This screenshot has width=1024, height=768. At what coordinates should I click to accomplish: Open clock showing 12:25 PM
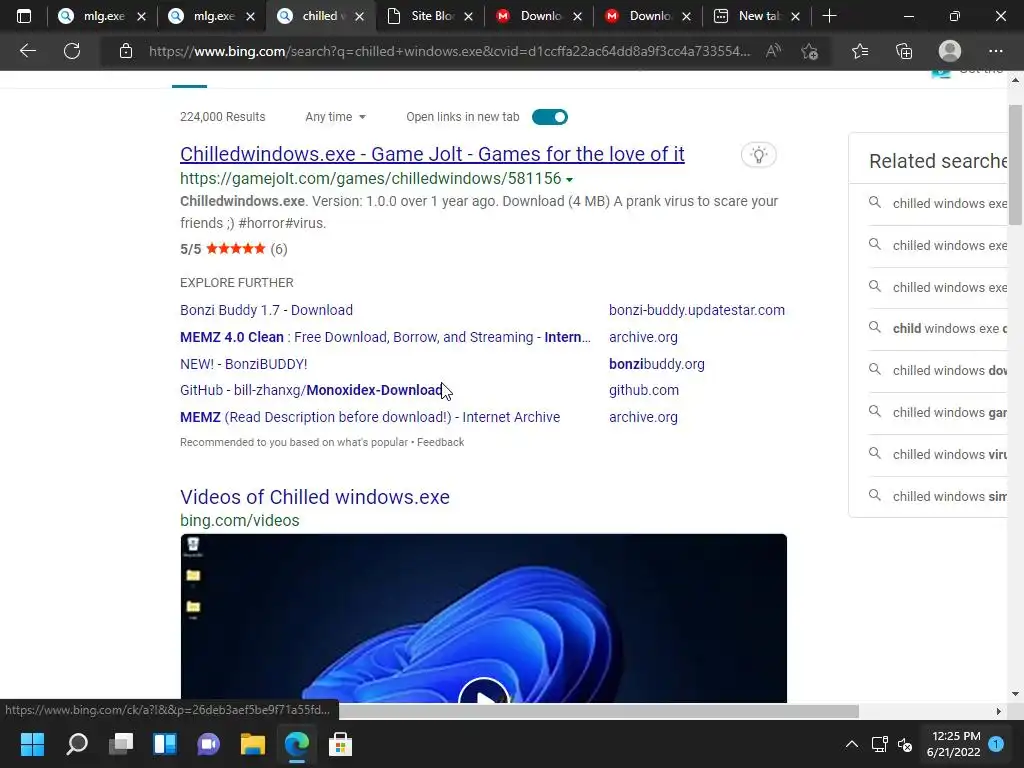coord(953,744)
